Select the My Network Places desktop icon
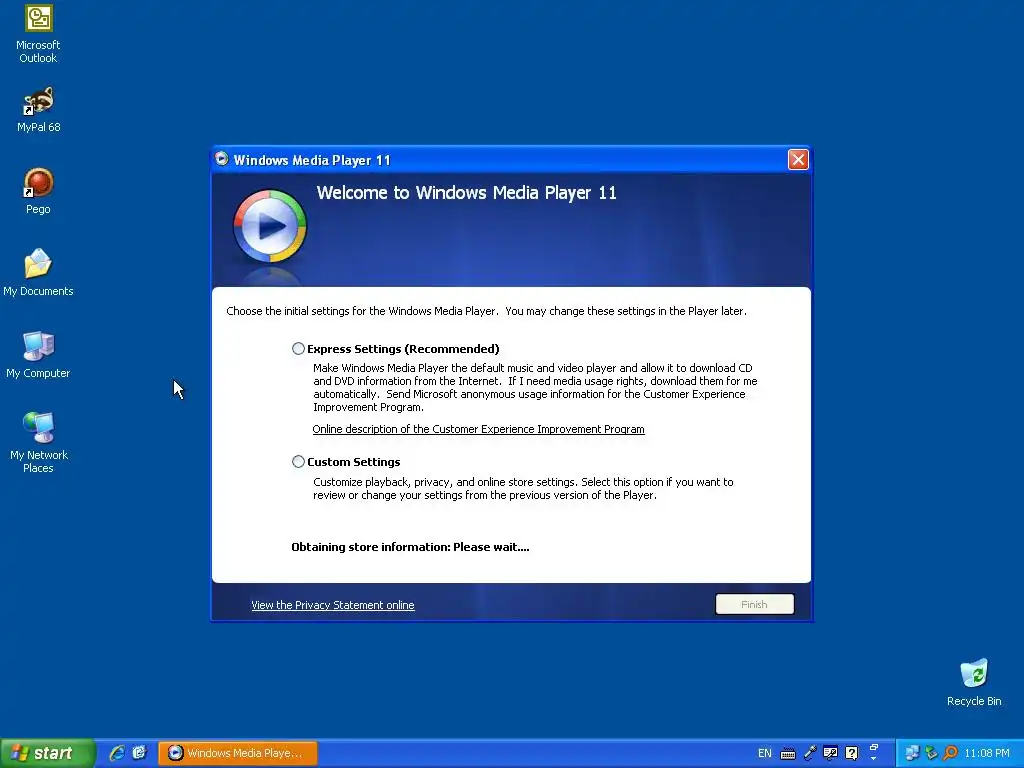1024x768 pixels. pyautogui.click(x=39, y=443)
